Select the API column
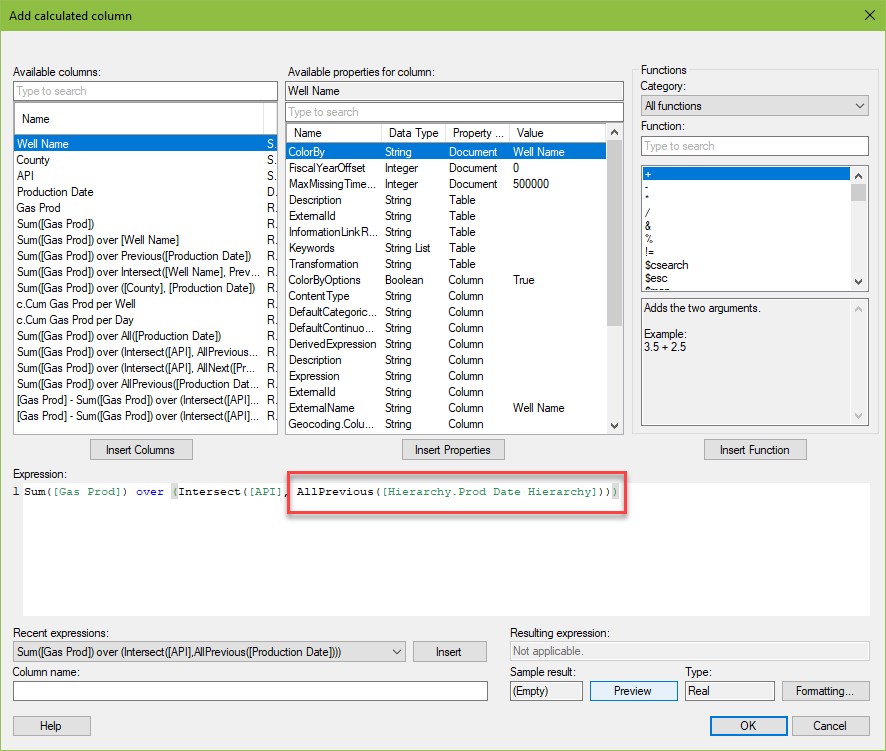 (x=145, y=176)
